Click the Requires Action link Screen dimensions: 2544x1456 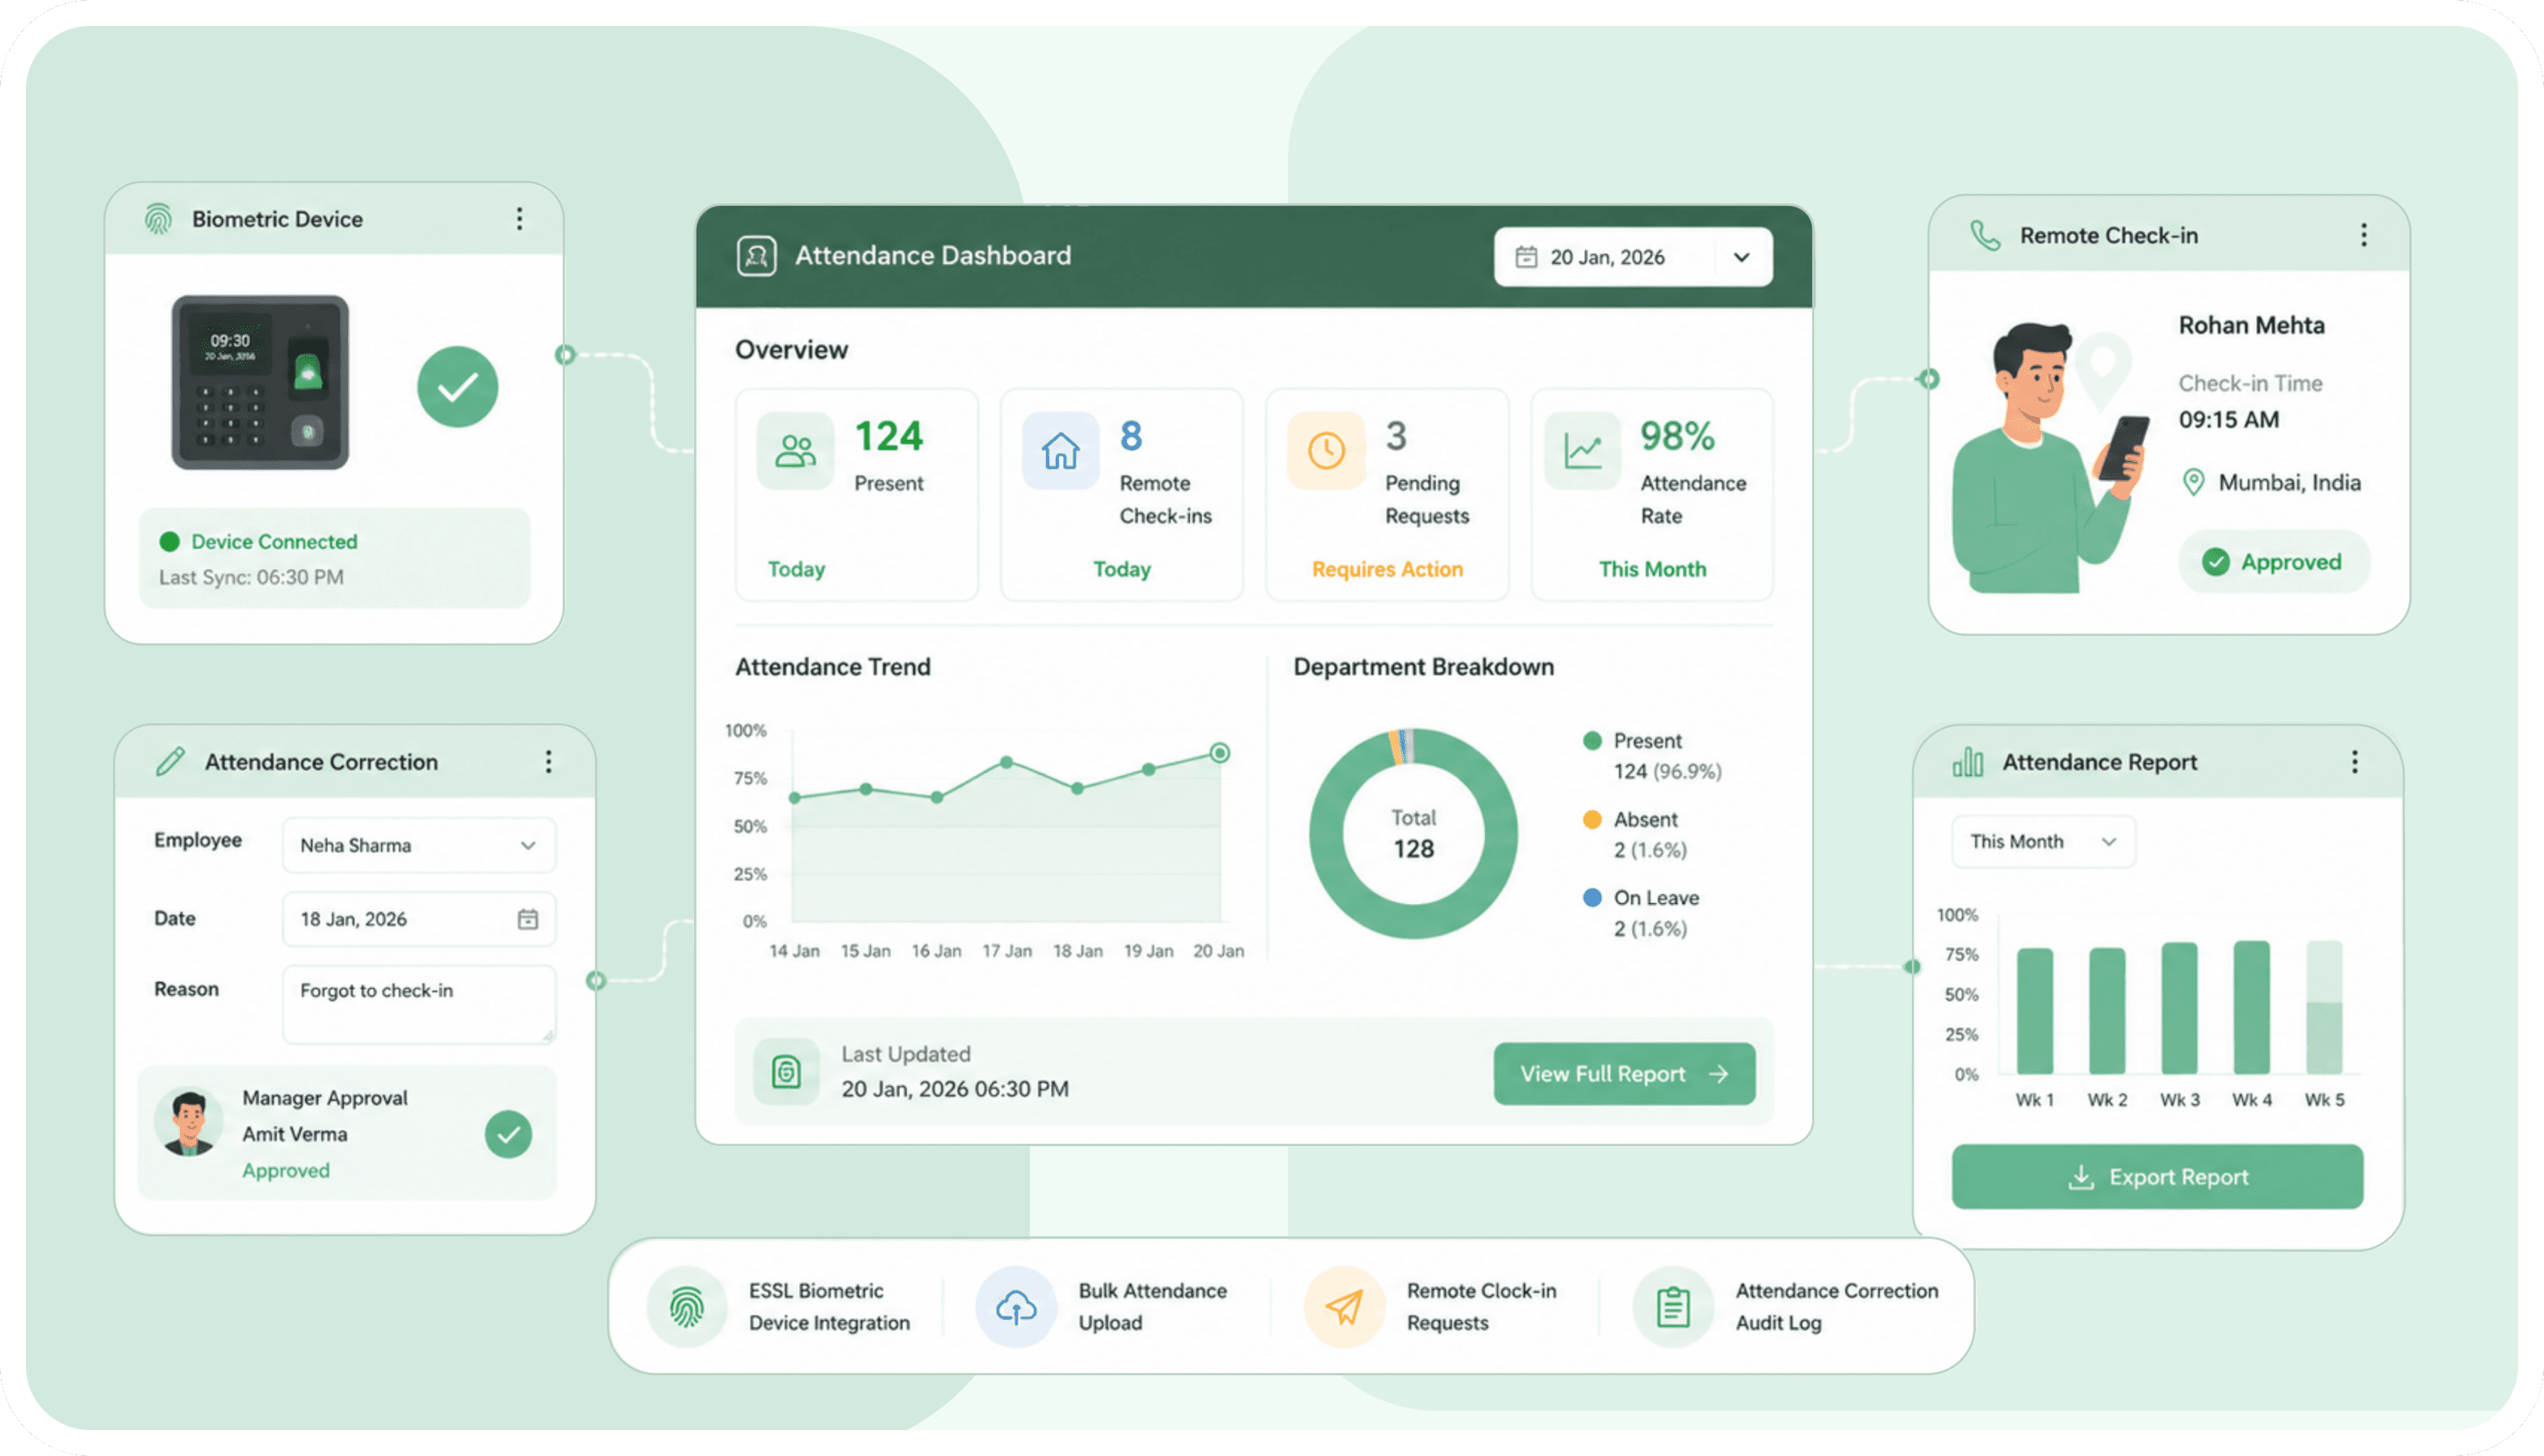click(1387, 569)
